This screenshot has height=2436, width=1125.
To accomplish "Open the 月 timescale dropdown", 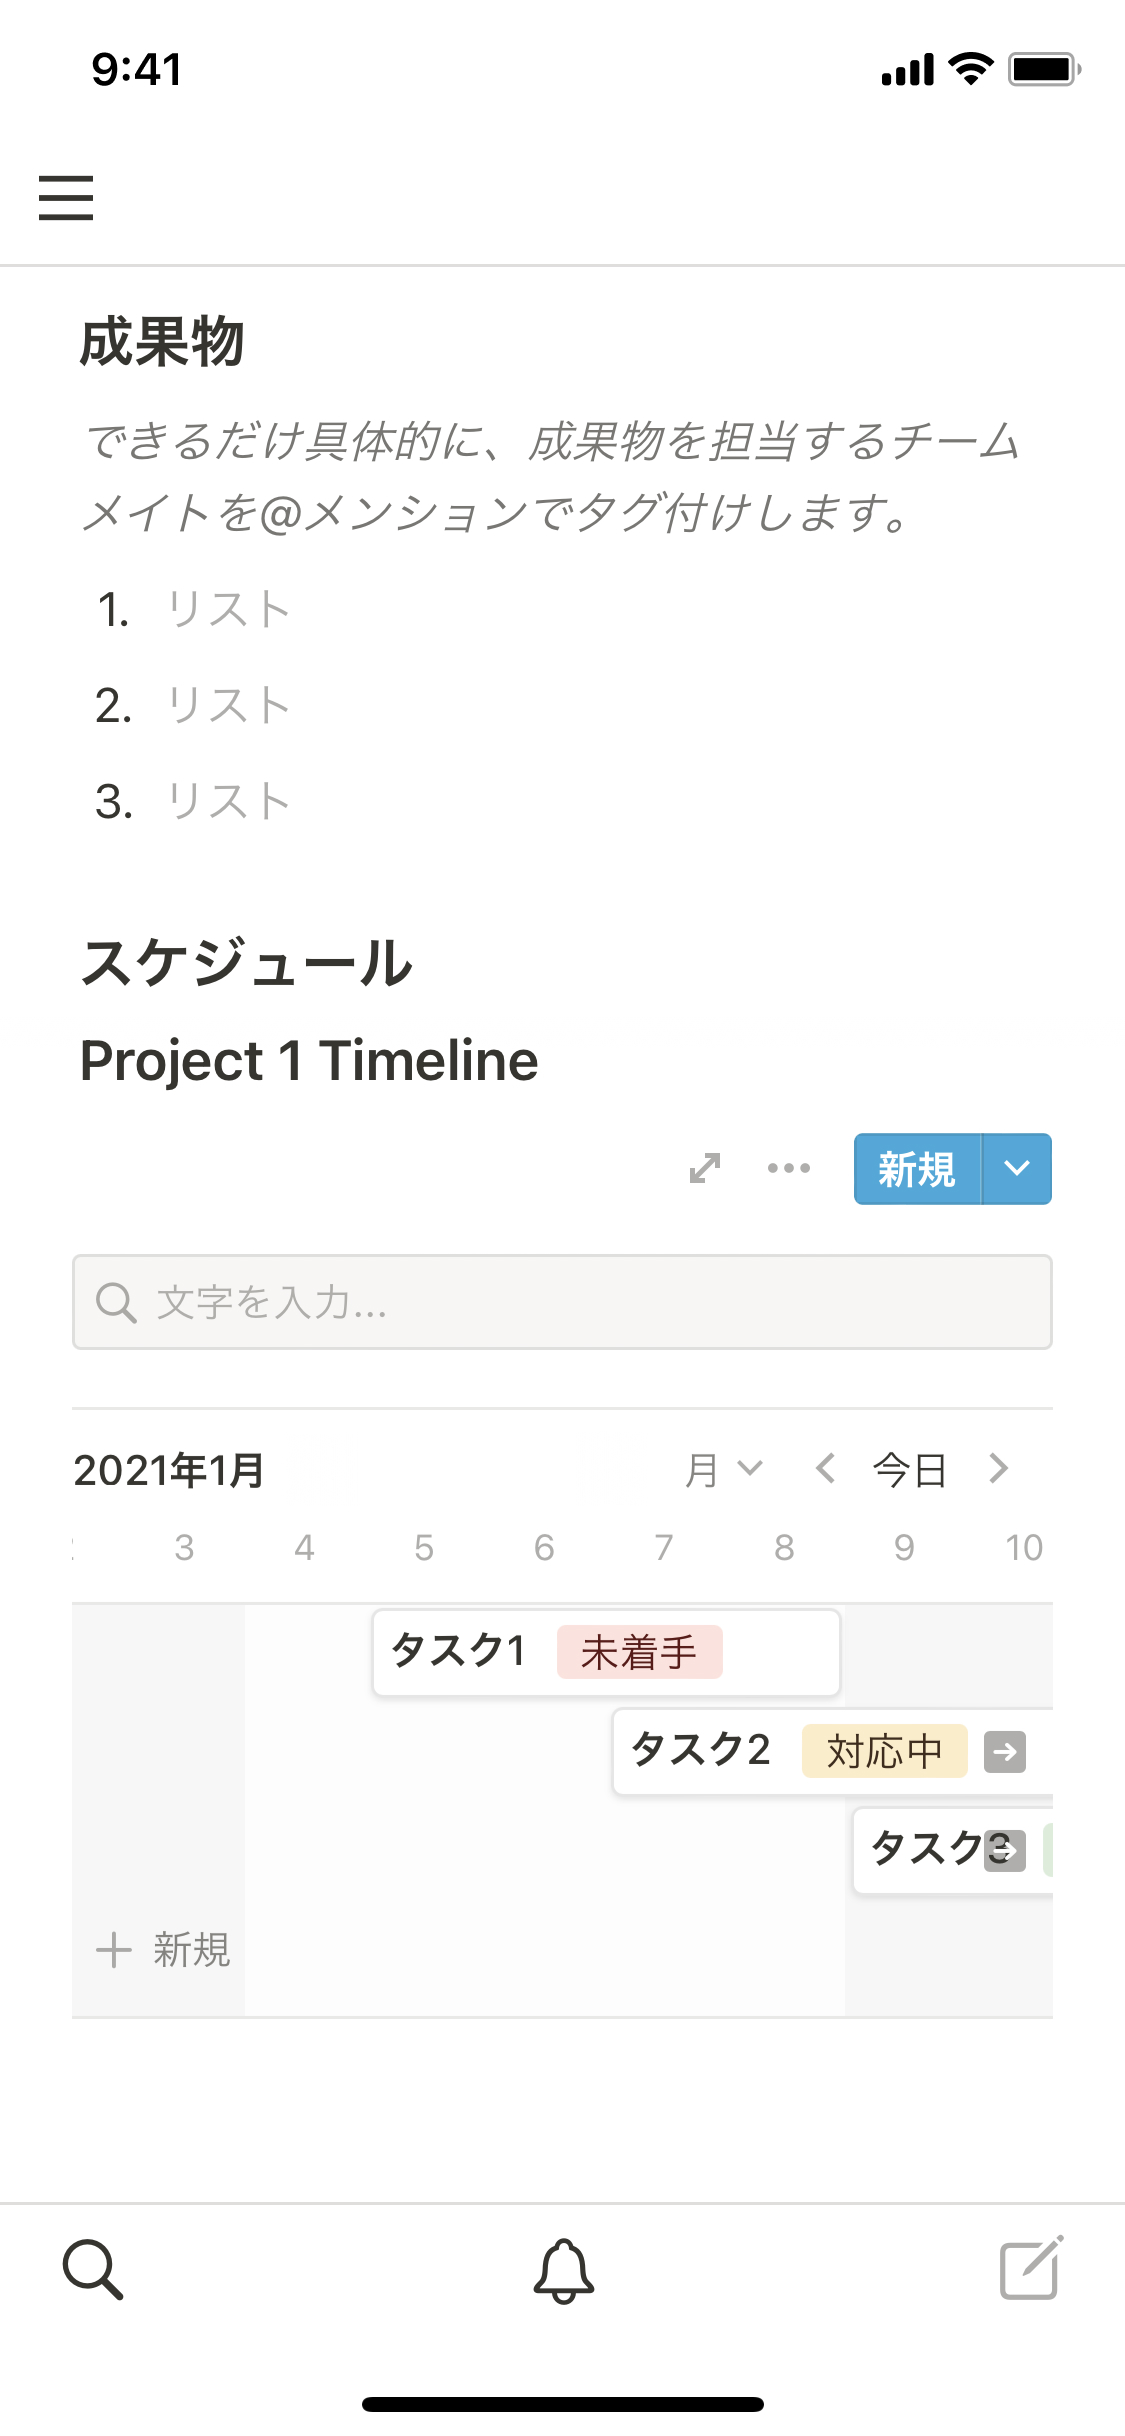I will click(x=723, y=1470).
